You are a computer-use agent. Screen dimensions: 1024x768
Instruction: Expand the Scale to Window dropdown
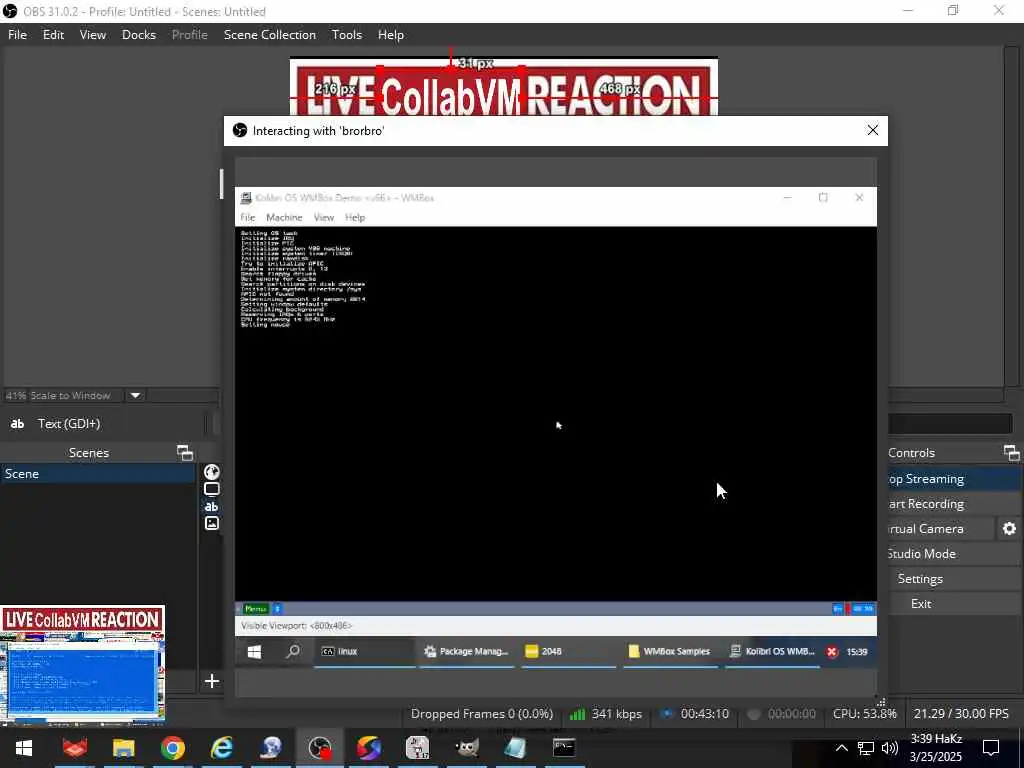[135, 396]
